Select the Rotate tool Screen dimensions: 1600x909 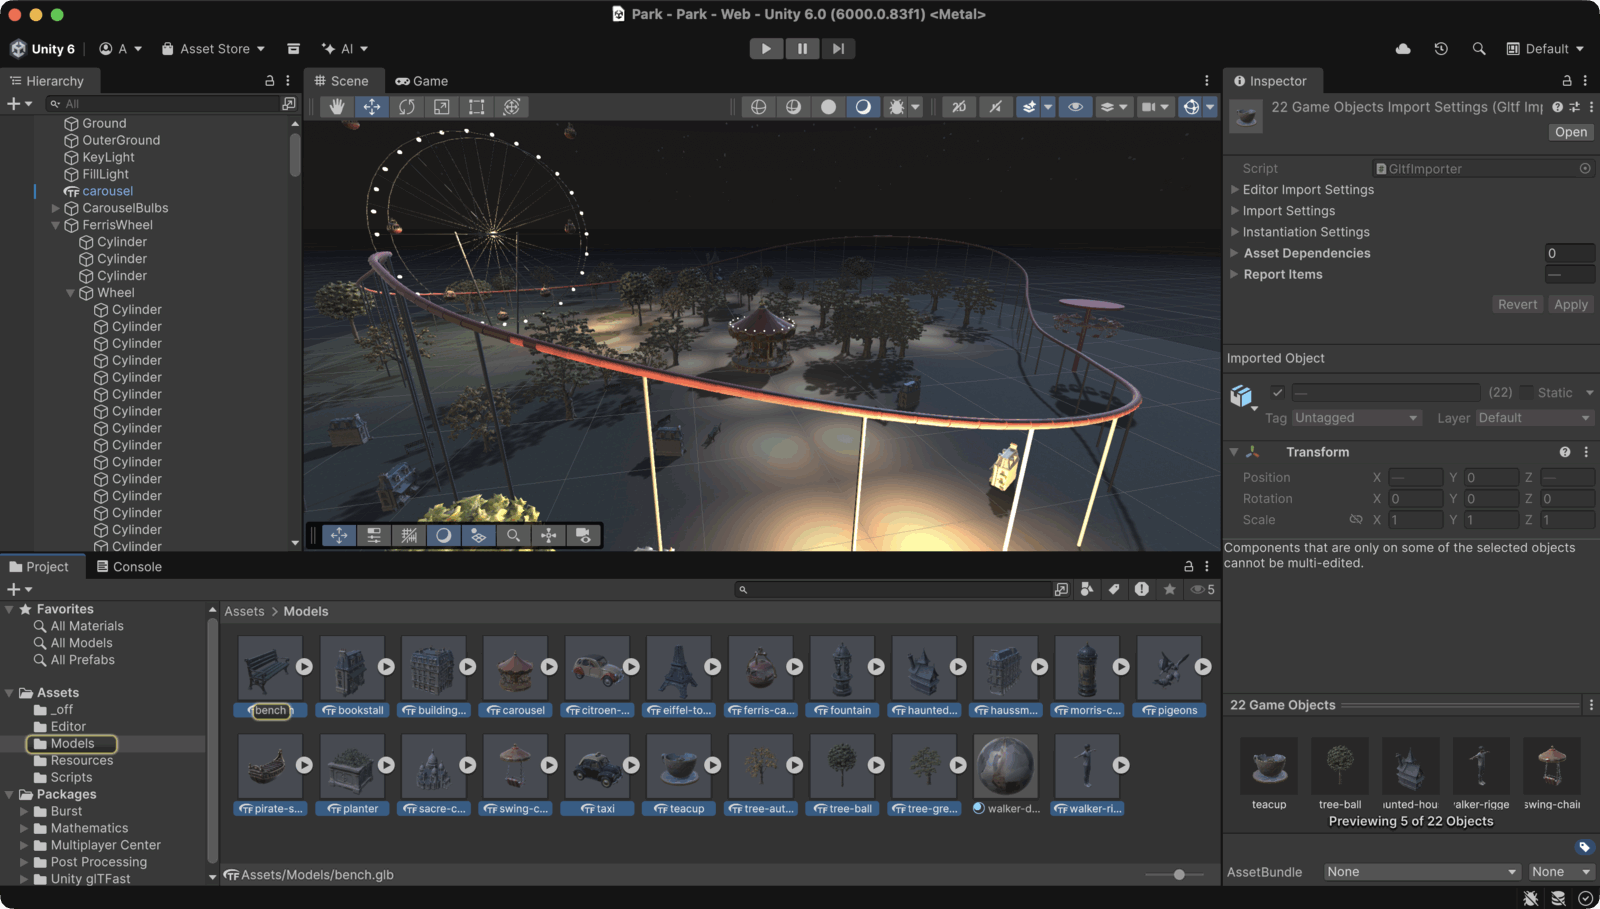click(x=407, y=107)
